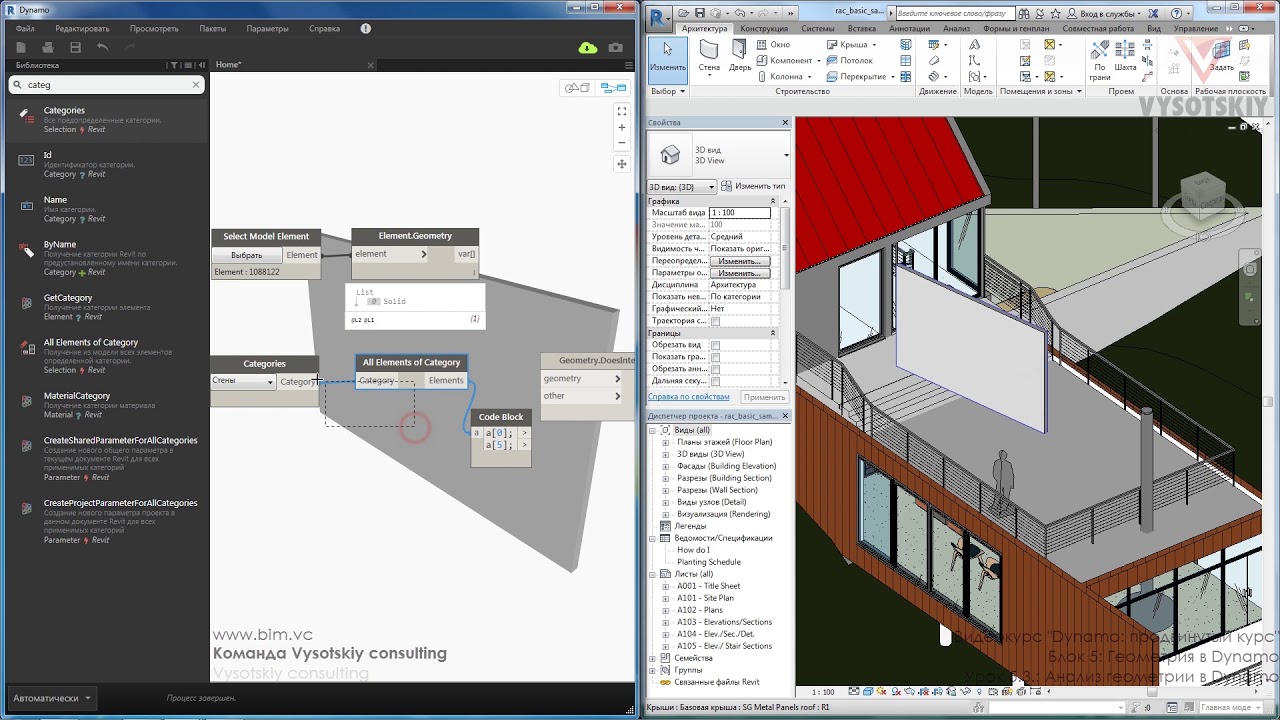Click the By Face (По грани) opening tool
The height and width of the screenshot is (720, 1280).
tap(1099, 58)
